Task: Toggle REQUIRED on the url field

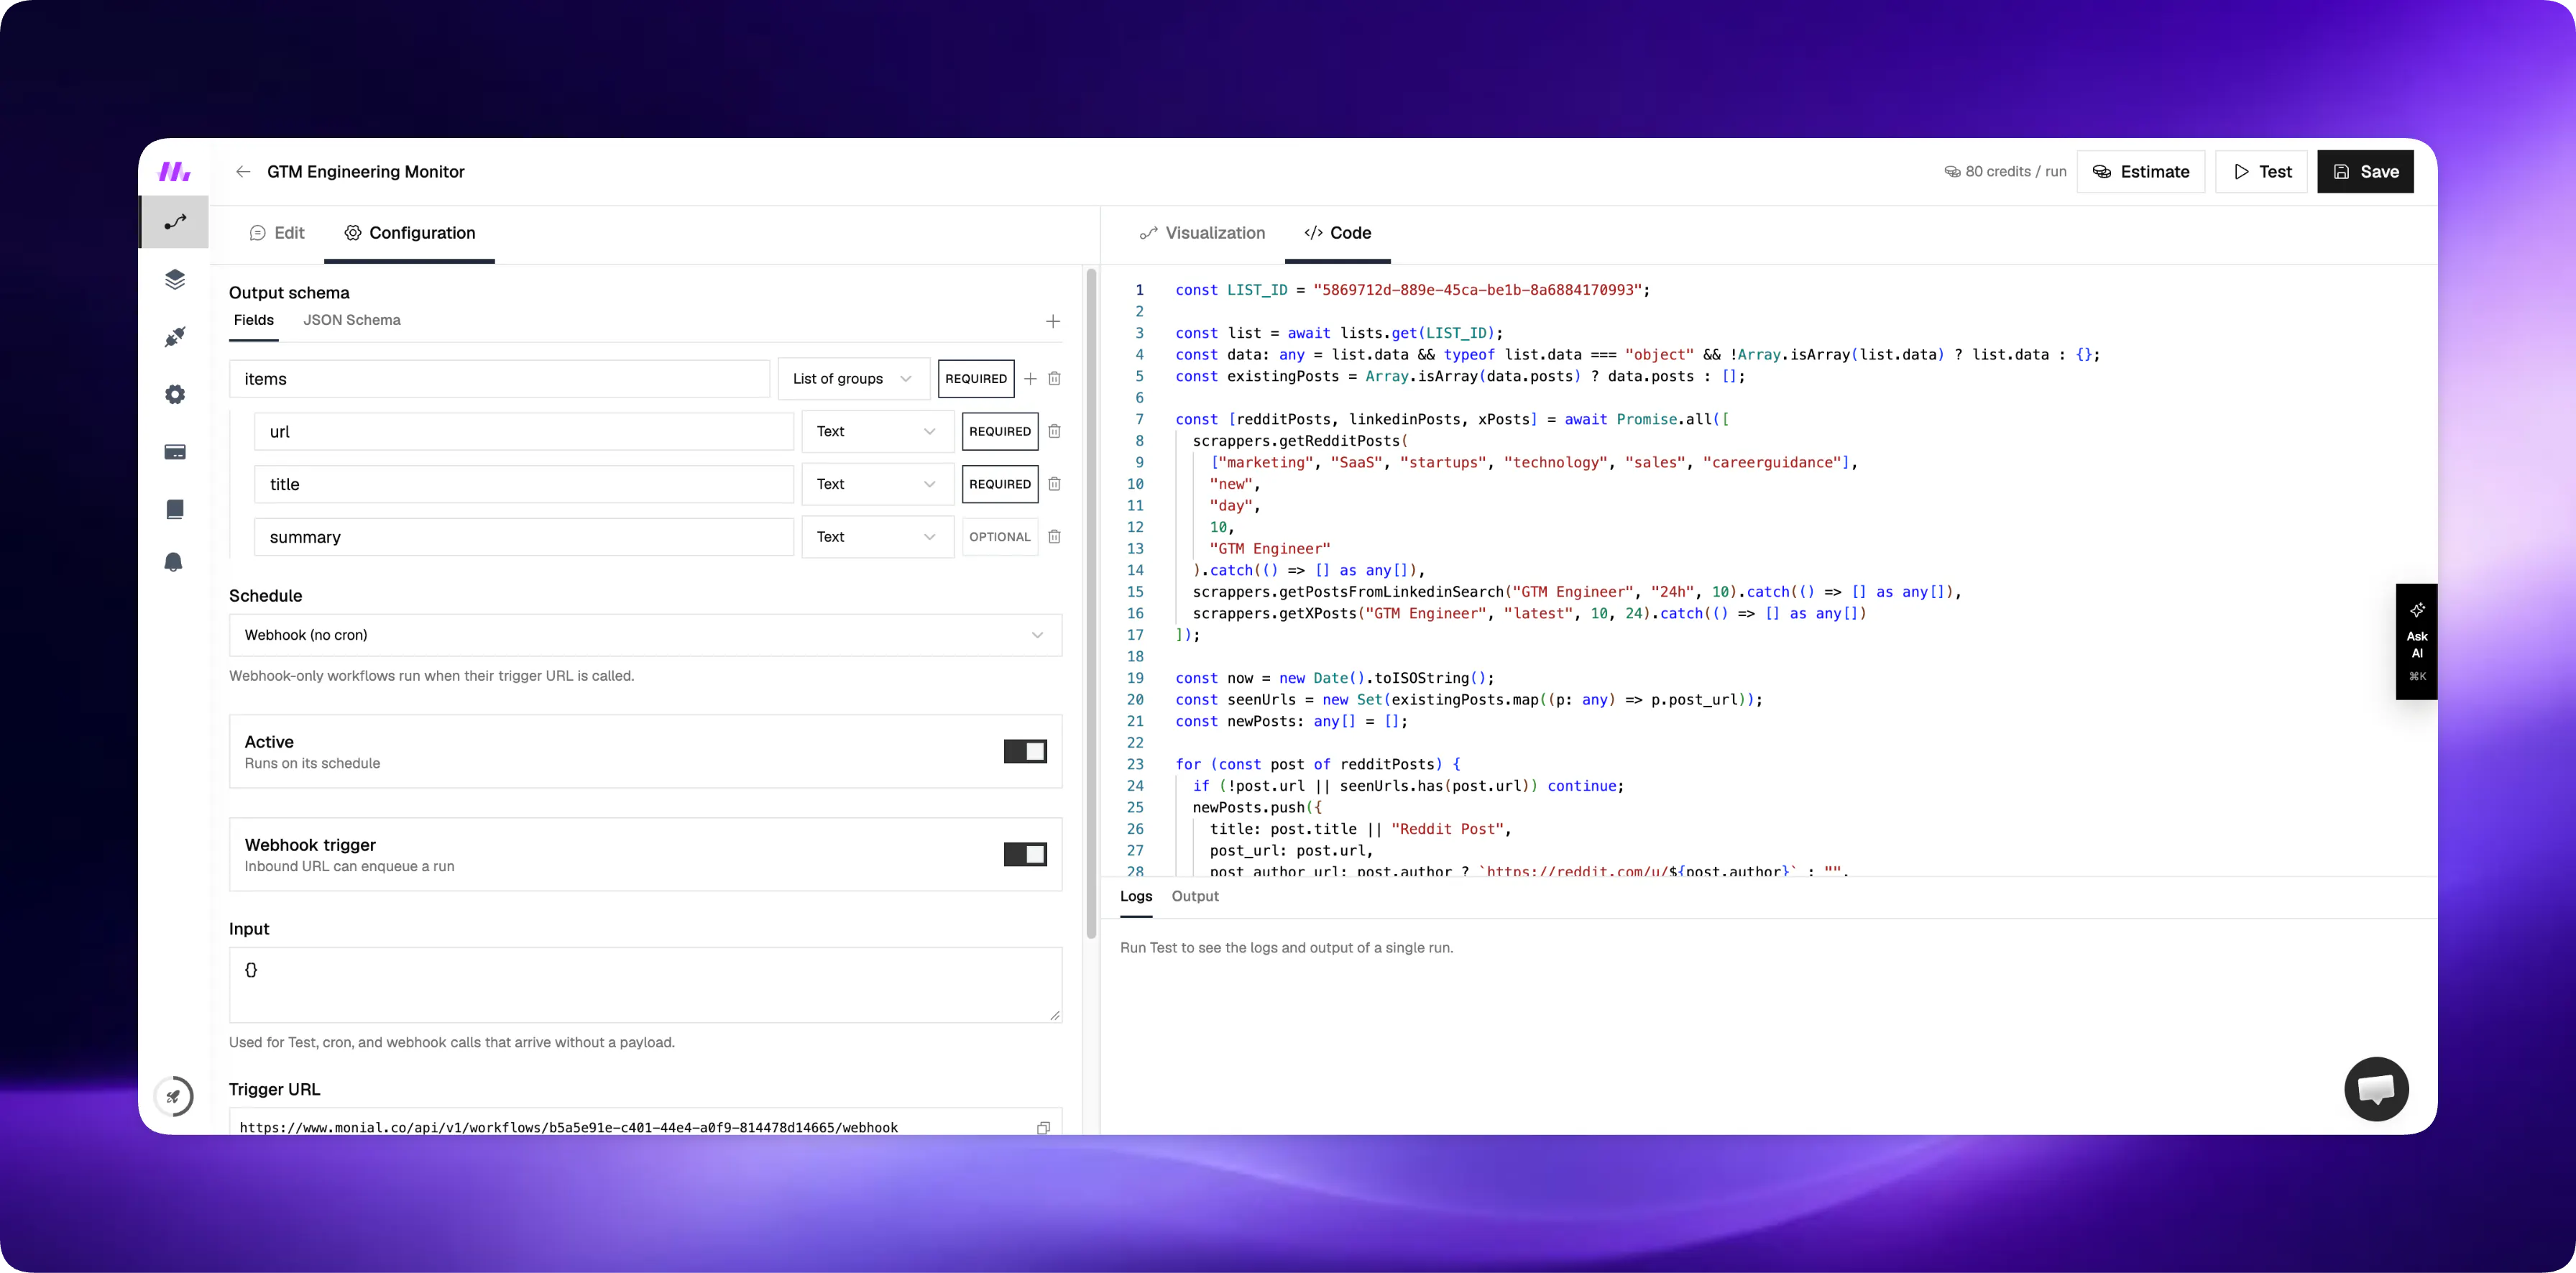Action: [x=1000, y=431]
